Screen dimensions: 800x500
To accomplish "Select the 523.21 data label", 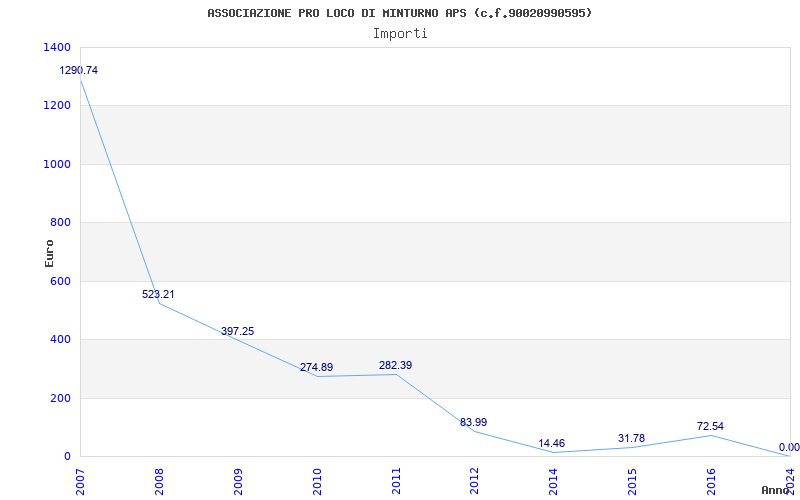I will click(x=158, y=294).
